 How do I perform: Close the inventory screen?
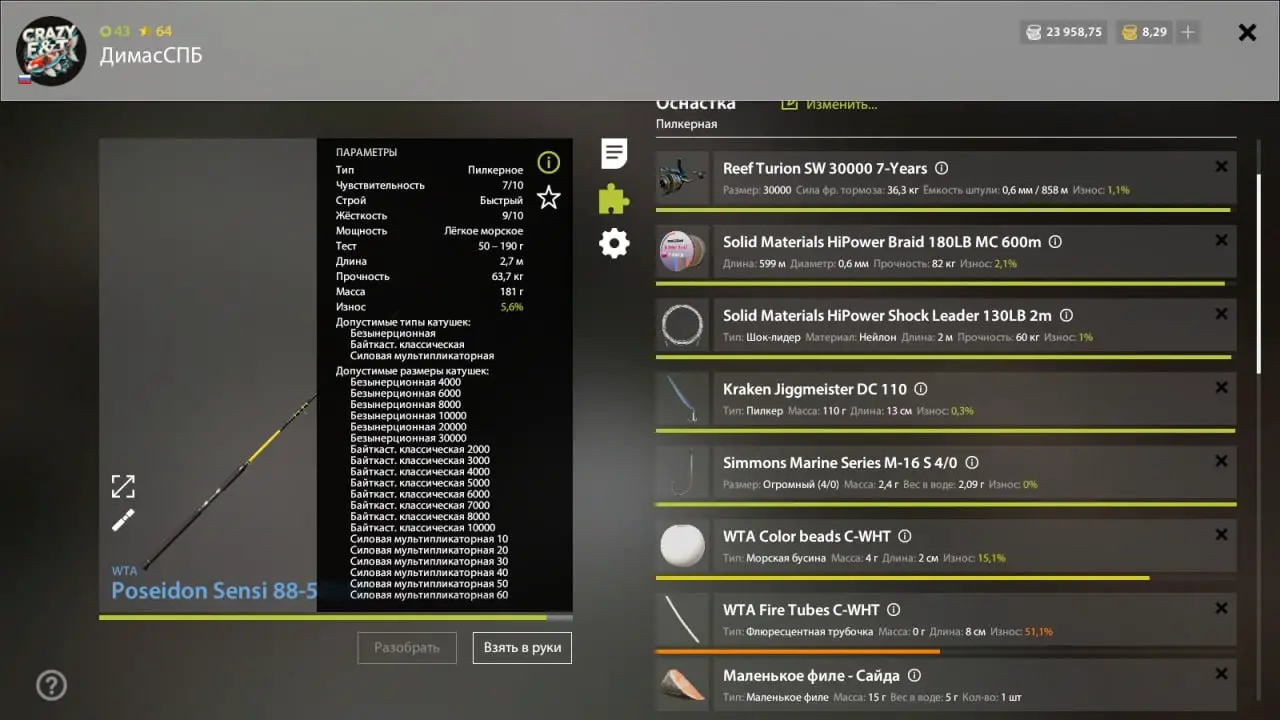(1247, 32)
